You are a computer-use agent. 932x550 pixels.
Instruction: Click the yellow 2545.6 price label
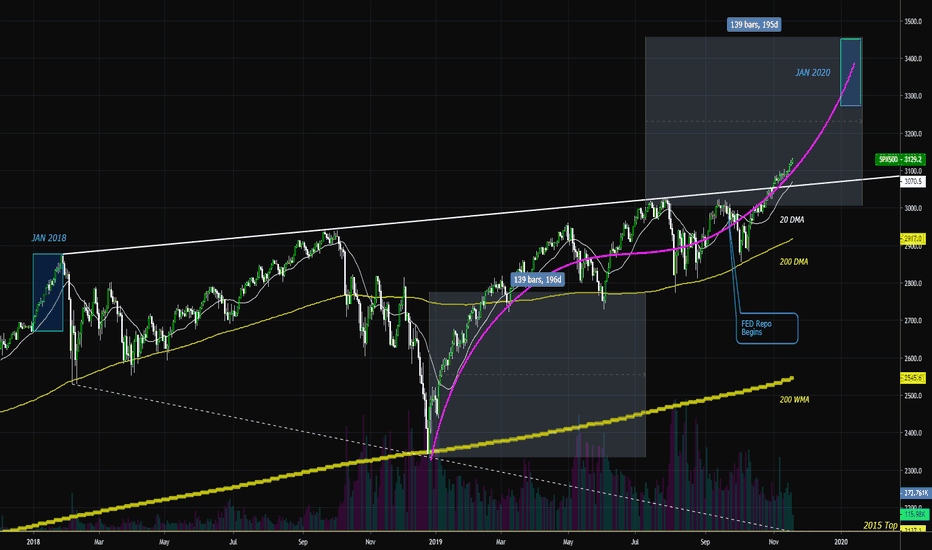coord(913,378)
